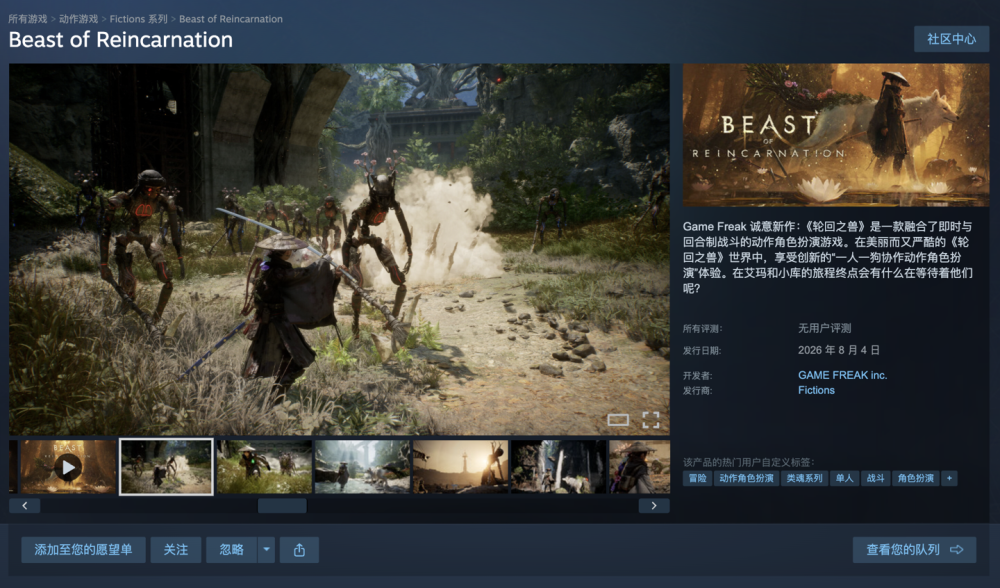Click the Beast of Reincarnation page title
This screenshot has width=1000, height=588.
tap(121, 40)
